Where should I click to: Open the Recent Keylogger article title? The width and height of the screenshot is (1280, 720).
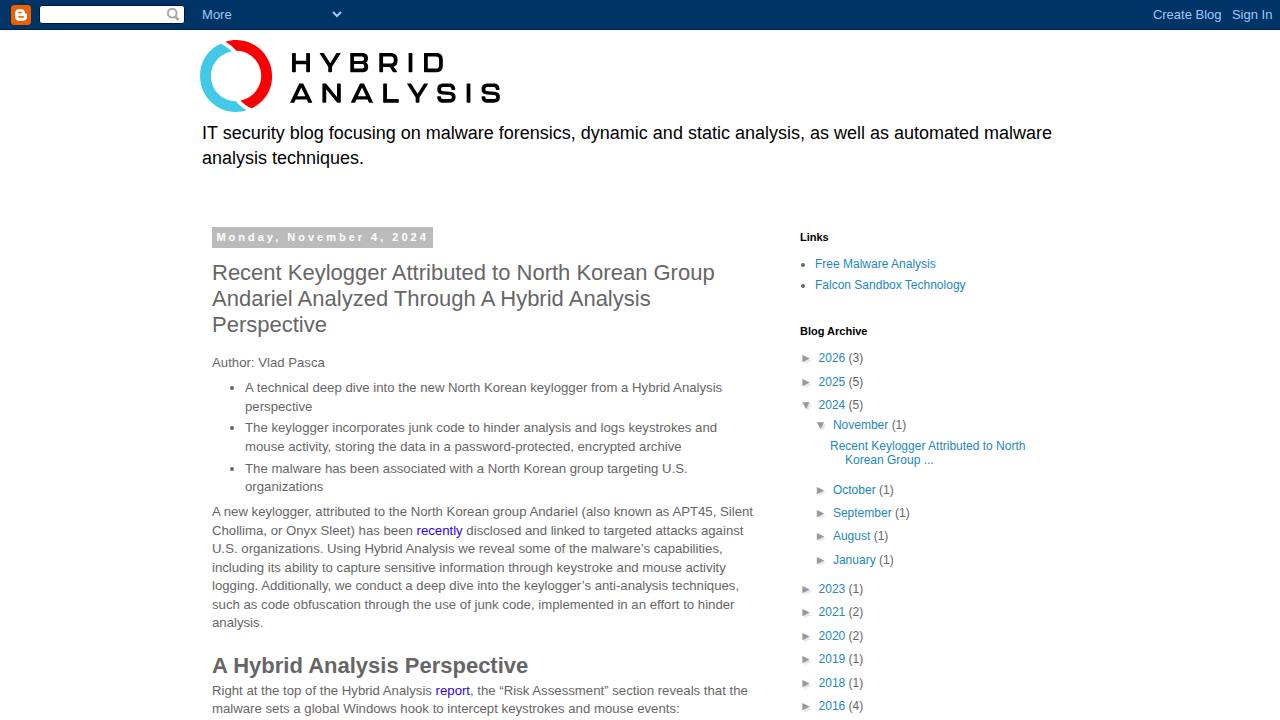(x=463, y=298)
